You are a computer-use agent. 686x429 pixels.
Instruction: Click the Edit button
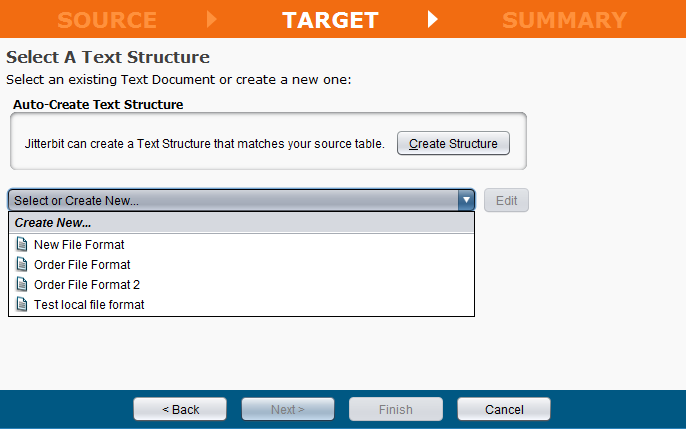coord(506,200)
